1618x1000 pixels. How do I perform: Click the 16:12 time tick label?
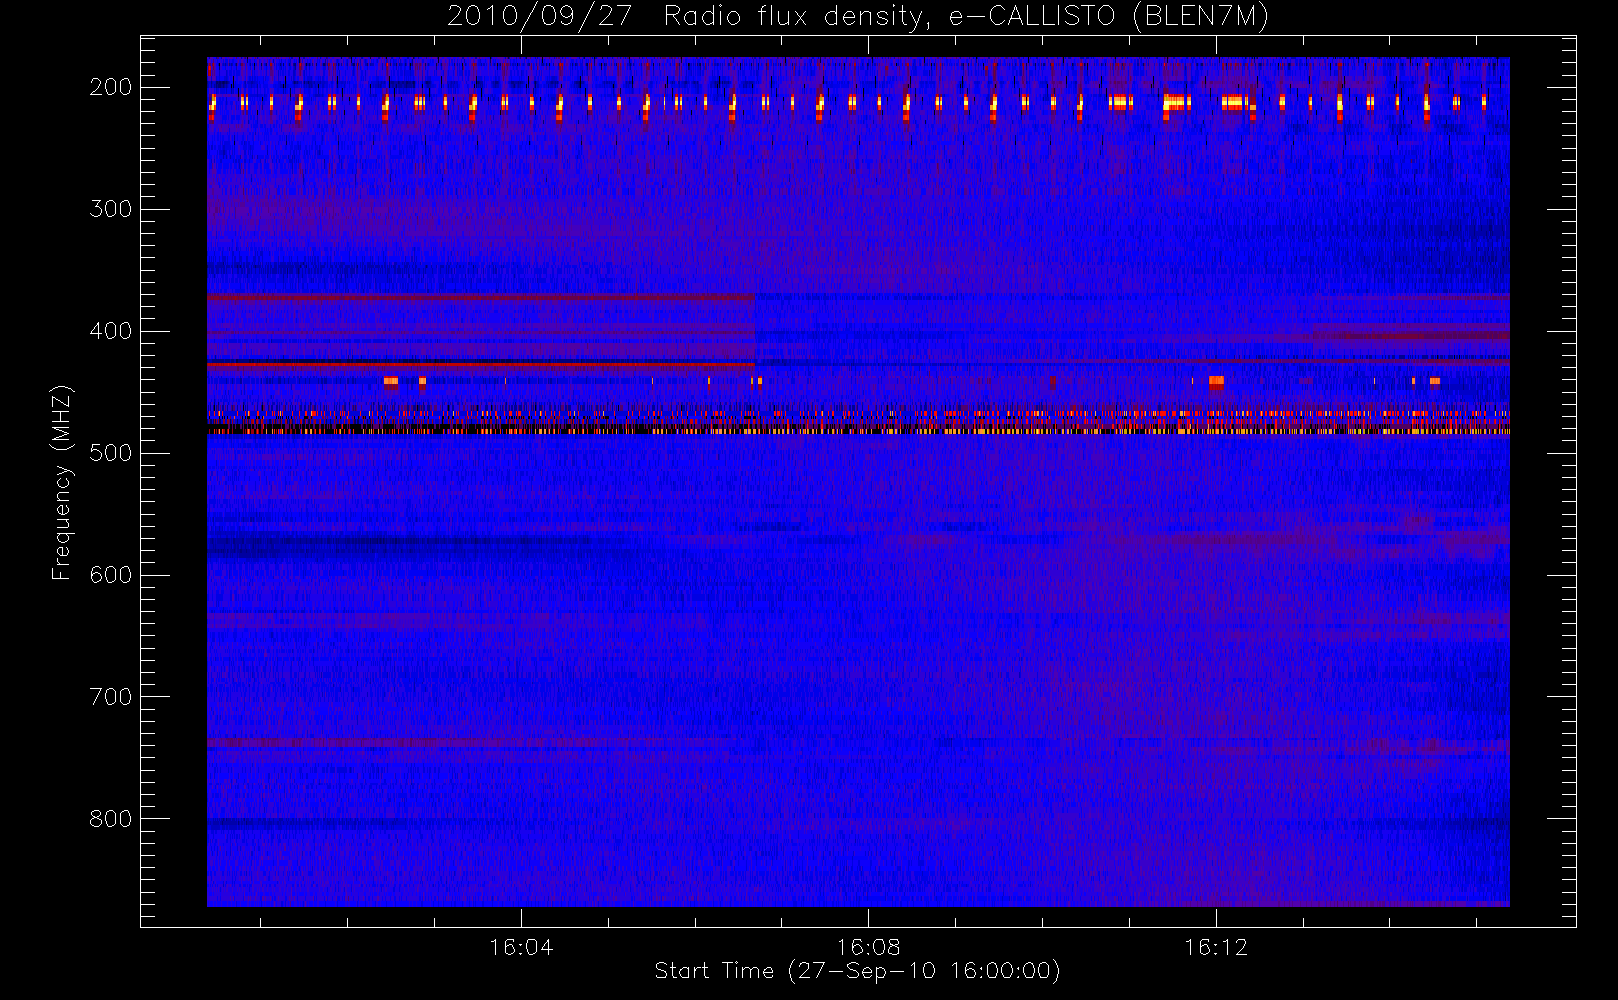[x=1216, y=946]
